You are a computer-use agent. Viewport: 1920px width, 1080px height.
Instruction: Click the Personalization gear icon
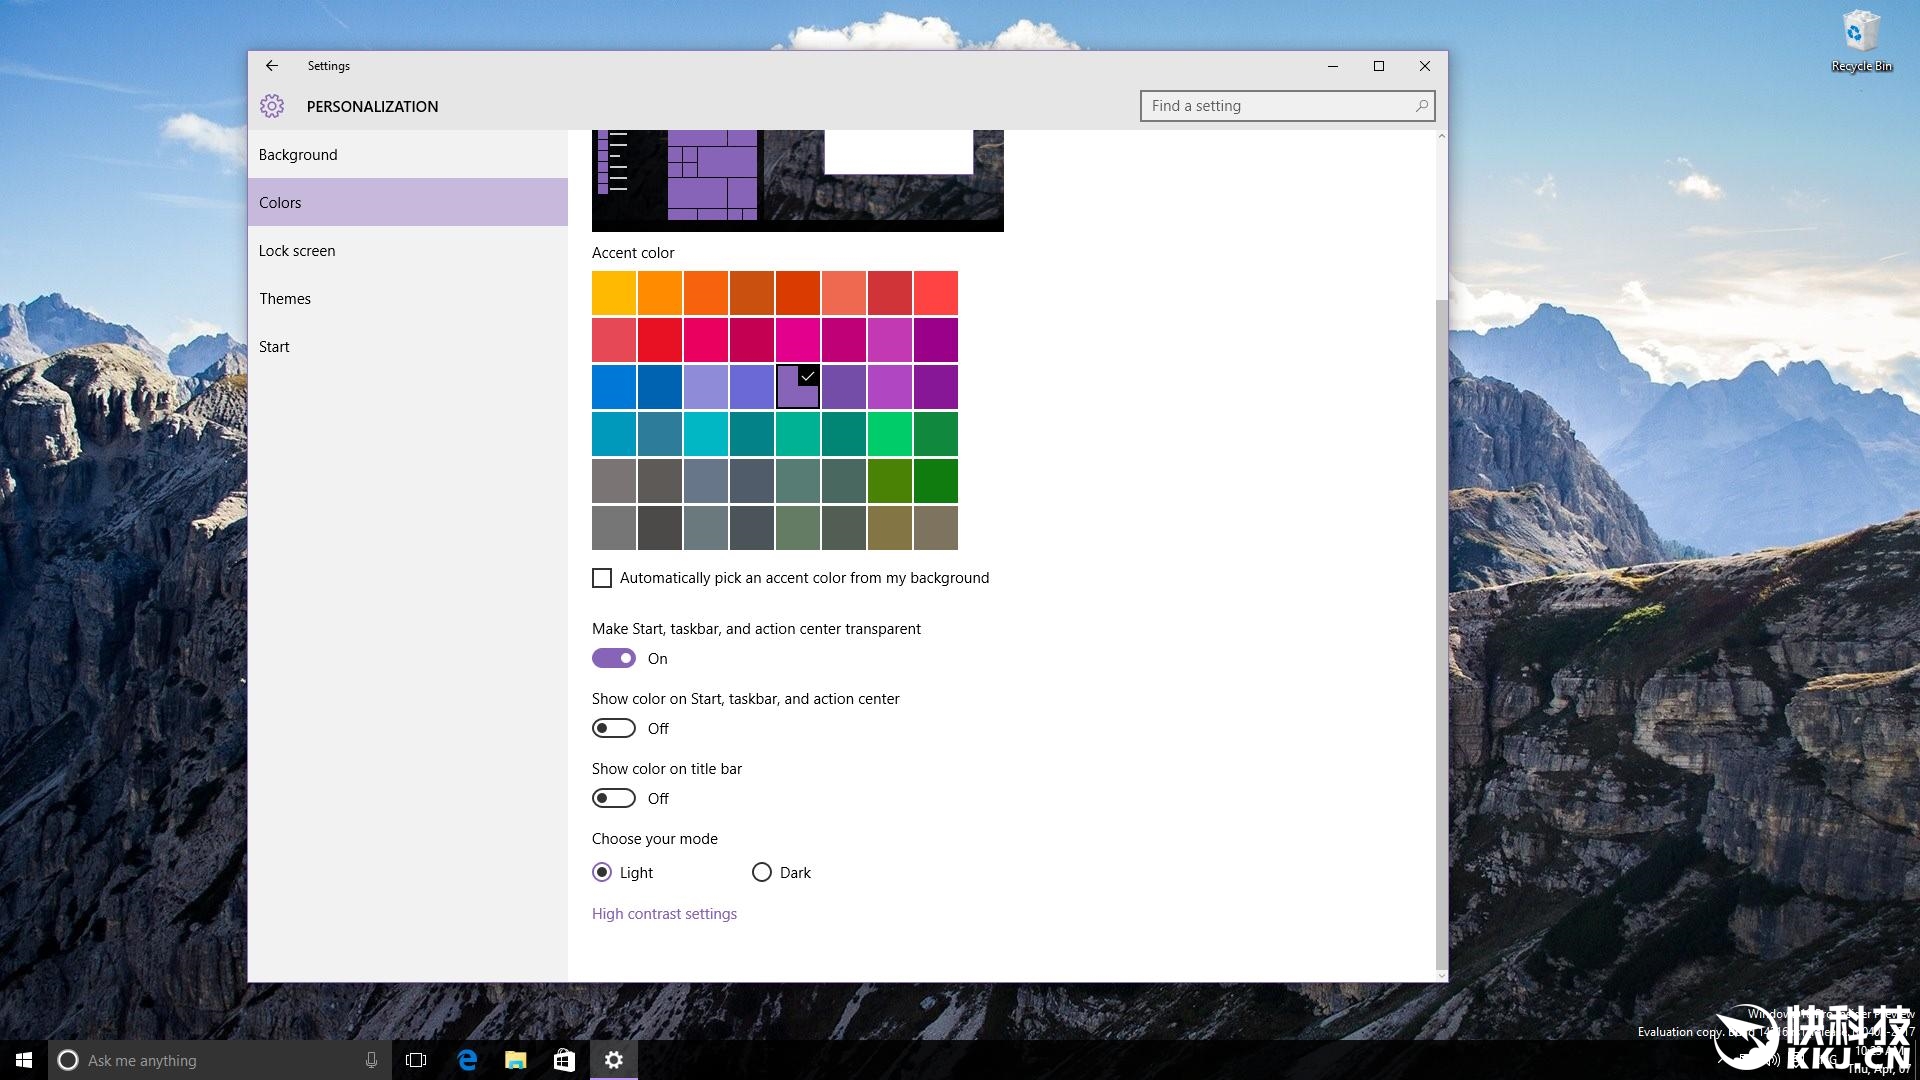pos(272,106)
